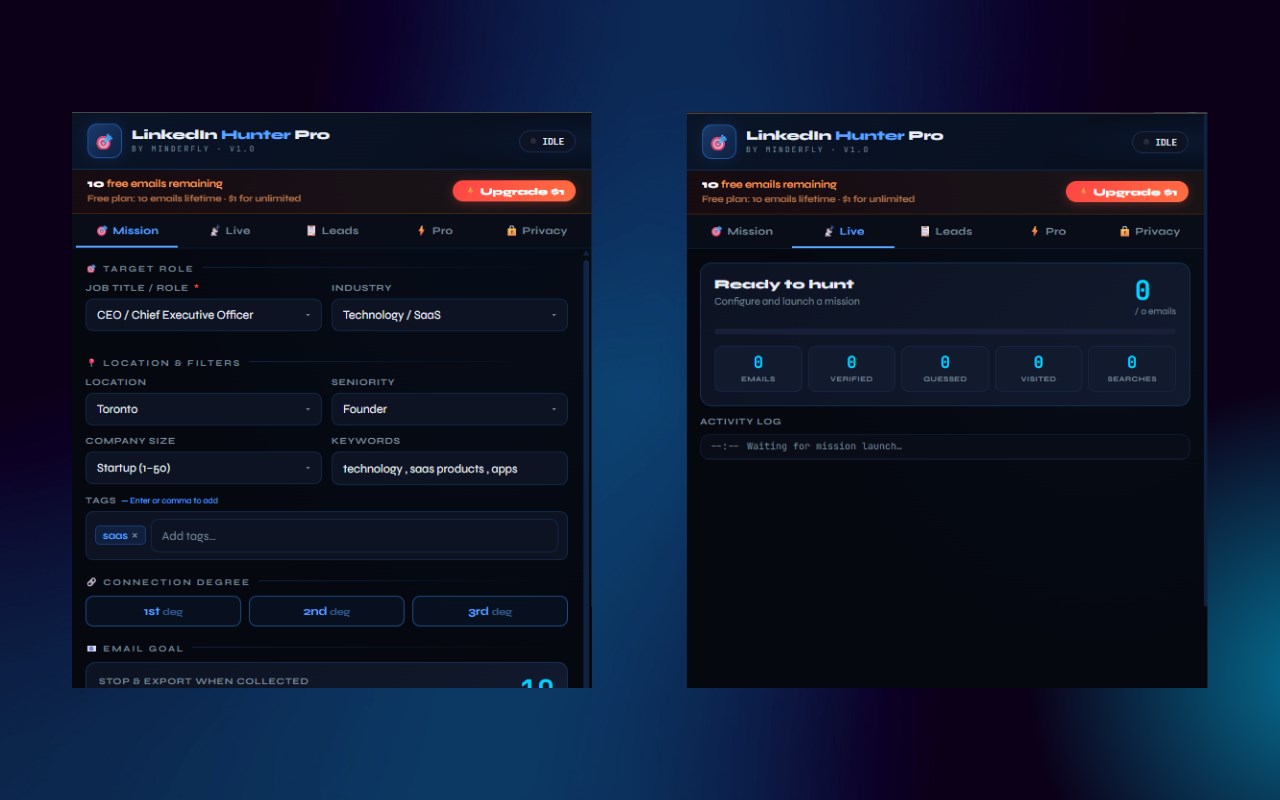The image size is (1280, 800).
Task: Click the Visited counter card
Action: (x=1038, y=369)
